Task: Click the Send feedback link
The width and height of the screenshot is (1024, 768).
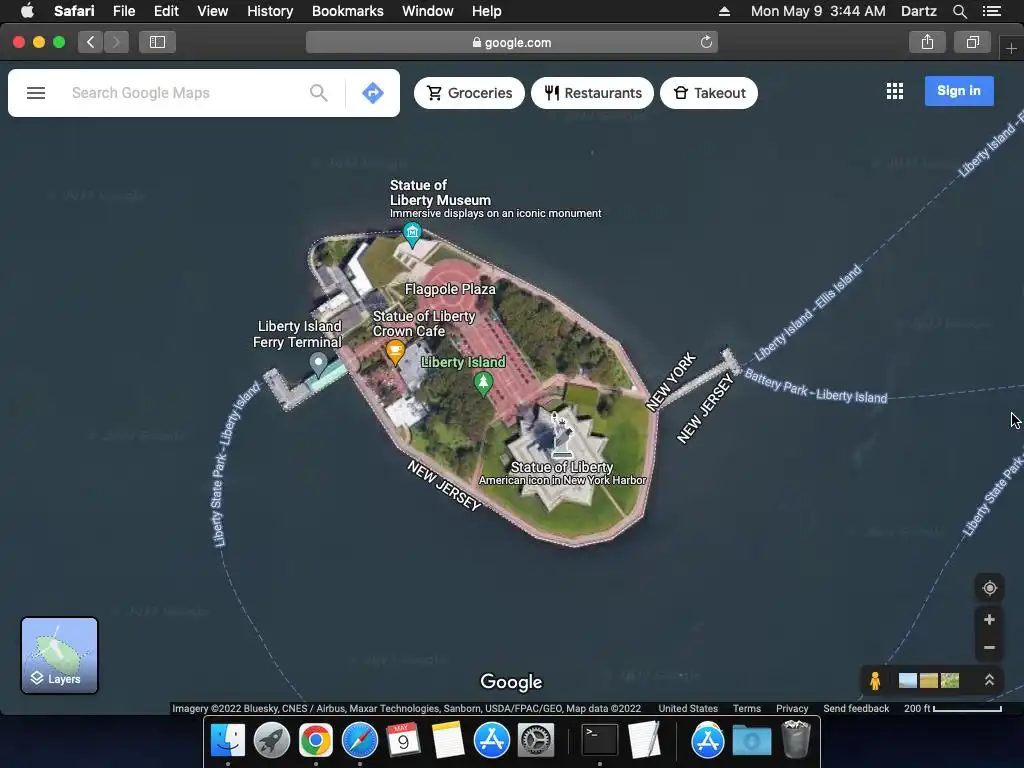Action: pos(856,709)
